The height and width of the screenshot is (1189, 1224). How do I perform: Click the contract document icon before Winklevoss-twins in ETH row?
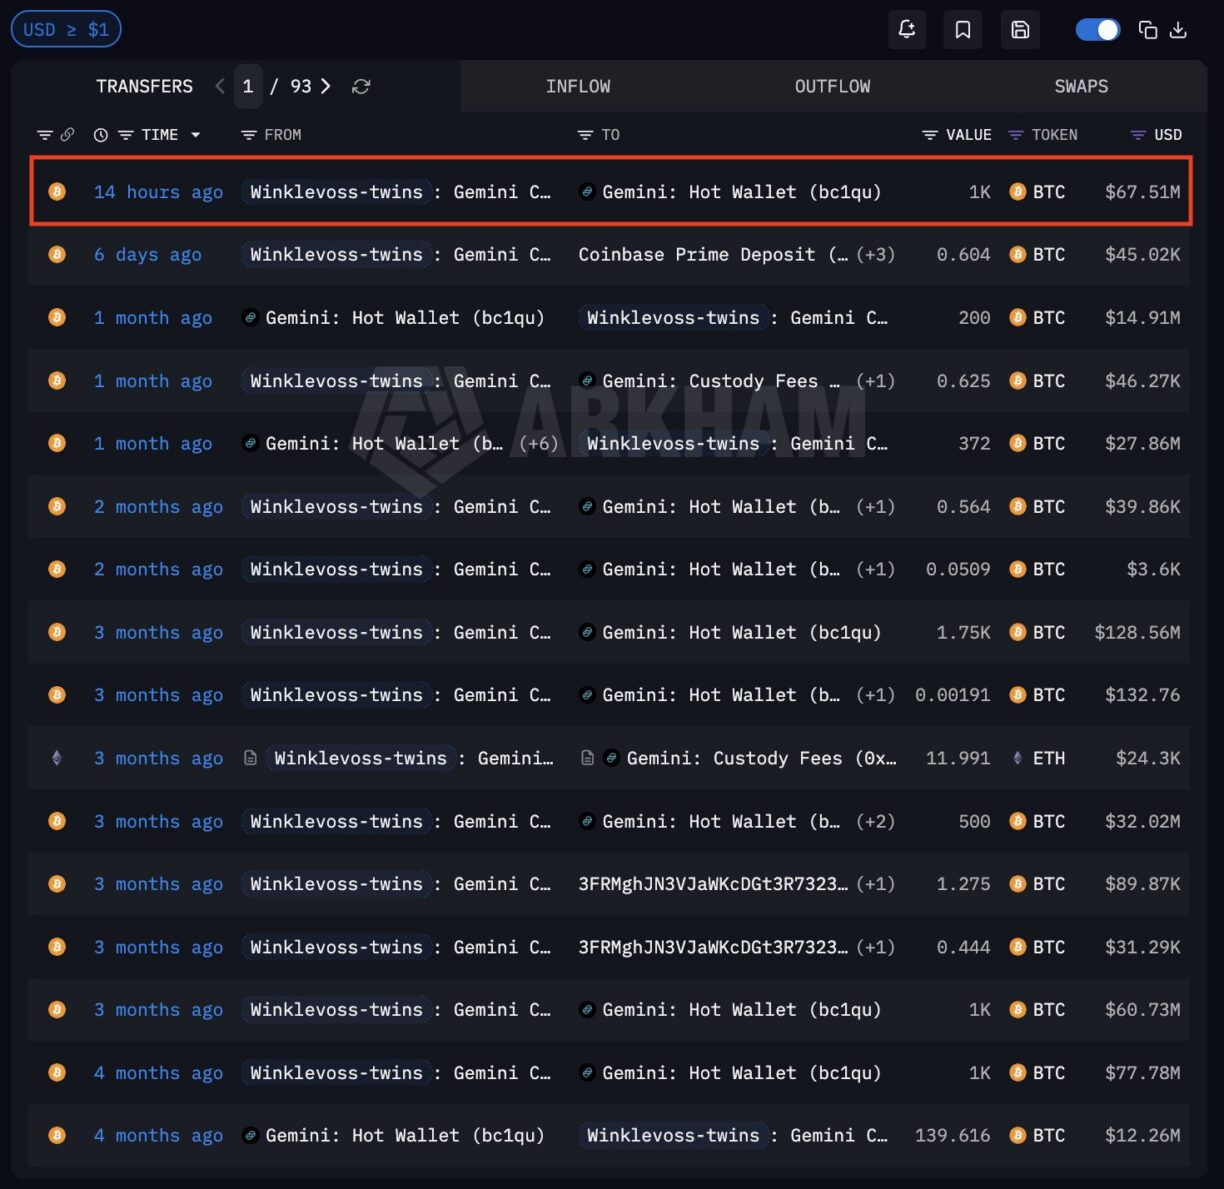[250, 758]
